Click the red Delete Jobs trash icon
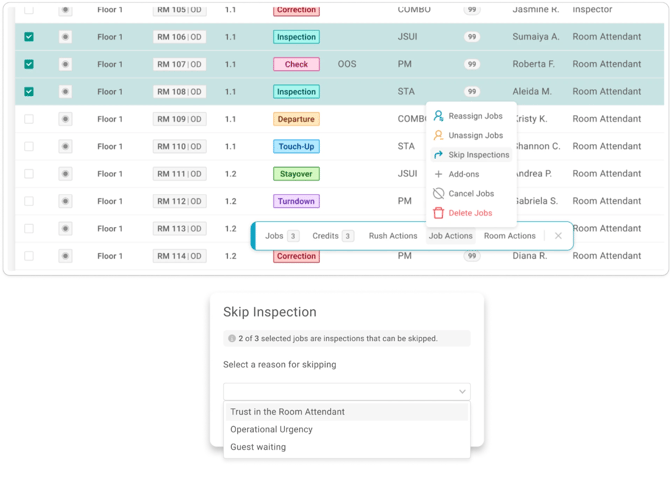670x479 pixels. [438, 213]
